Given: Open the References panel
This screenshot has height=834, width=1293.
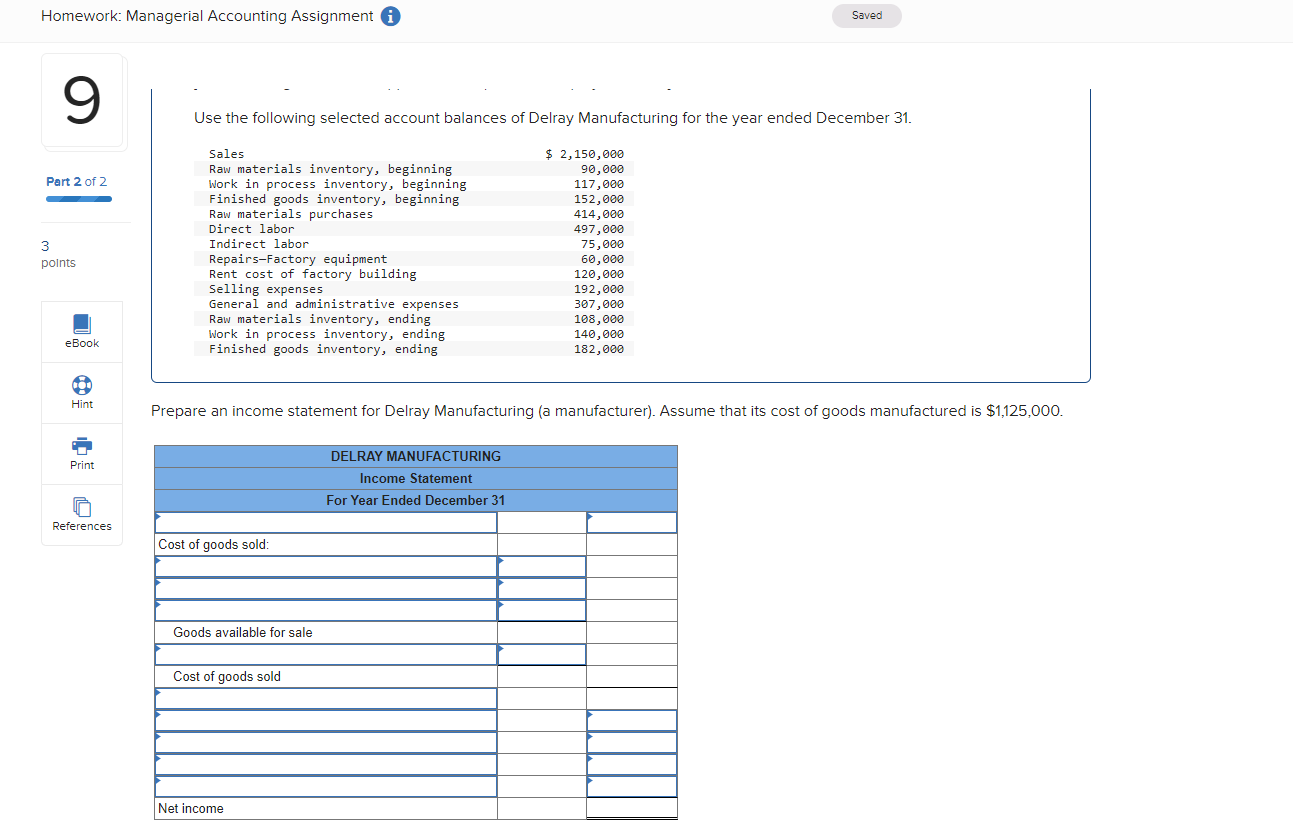Looking at the screenshot, I should tap(82, 515).
